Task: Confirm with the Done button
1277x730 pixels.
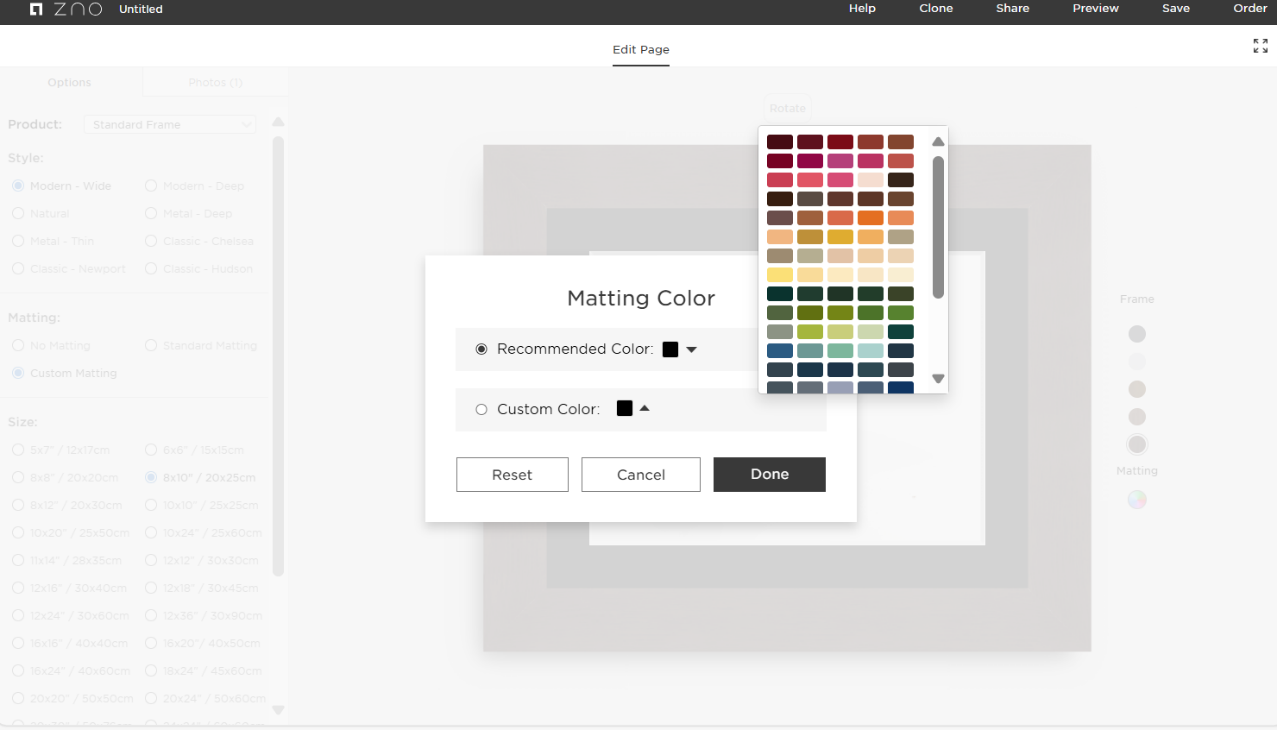Action: (769, 474)
